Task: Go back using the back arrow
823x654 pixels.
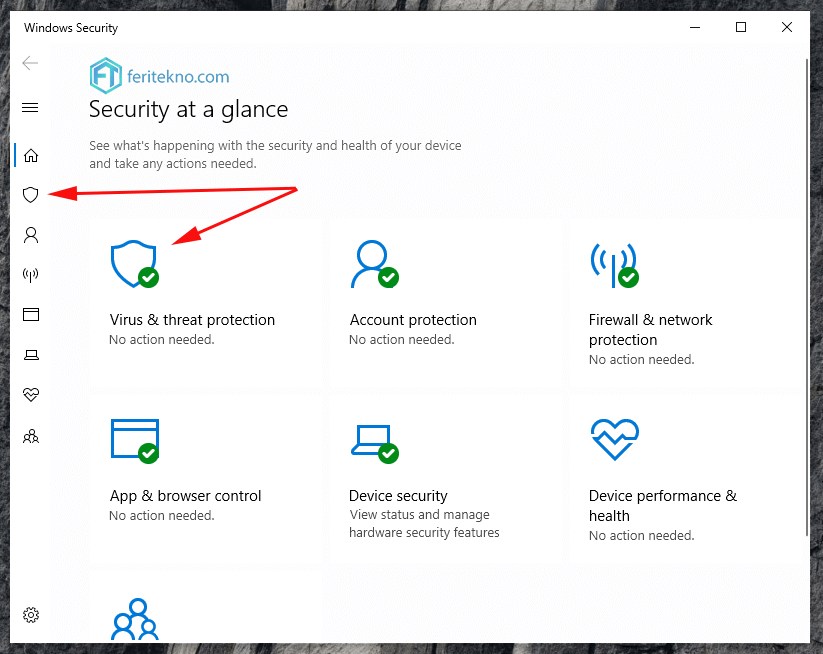Action: tap(30, 63)
